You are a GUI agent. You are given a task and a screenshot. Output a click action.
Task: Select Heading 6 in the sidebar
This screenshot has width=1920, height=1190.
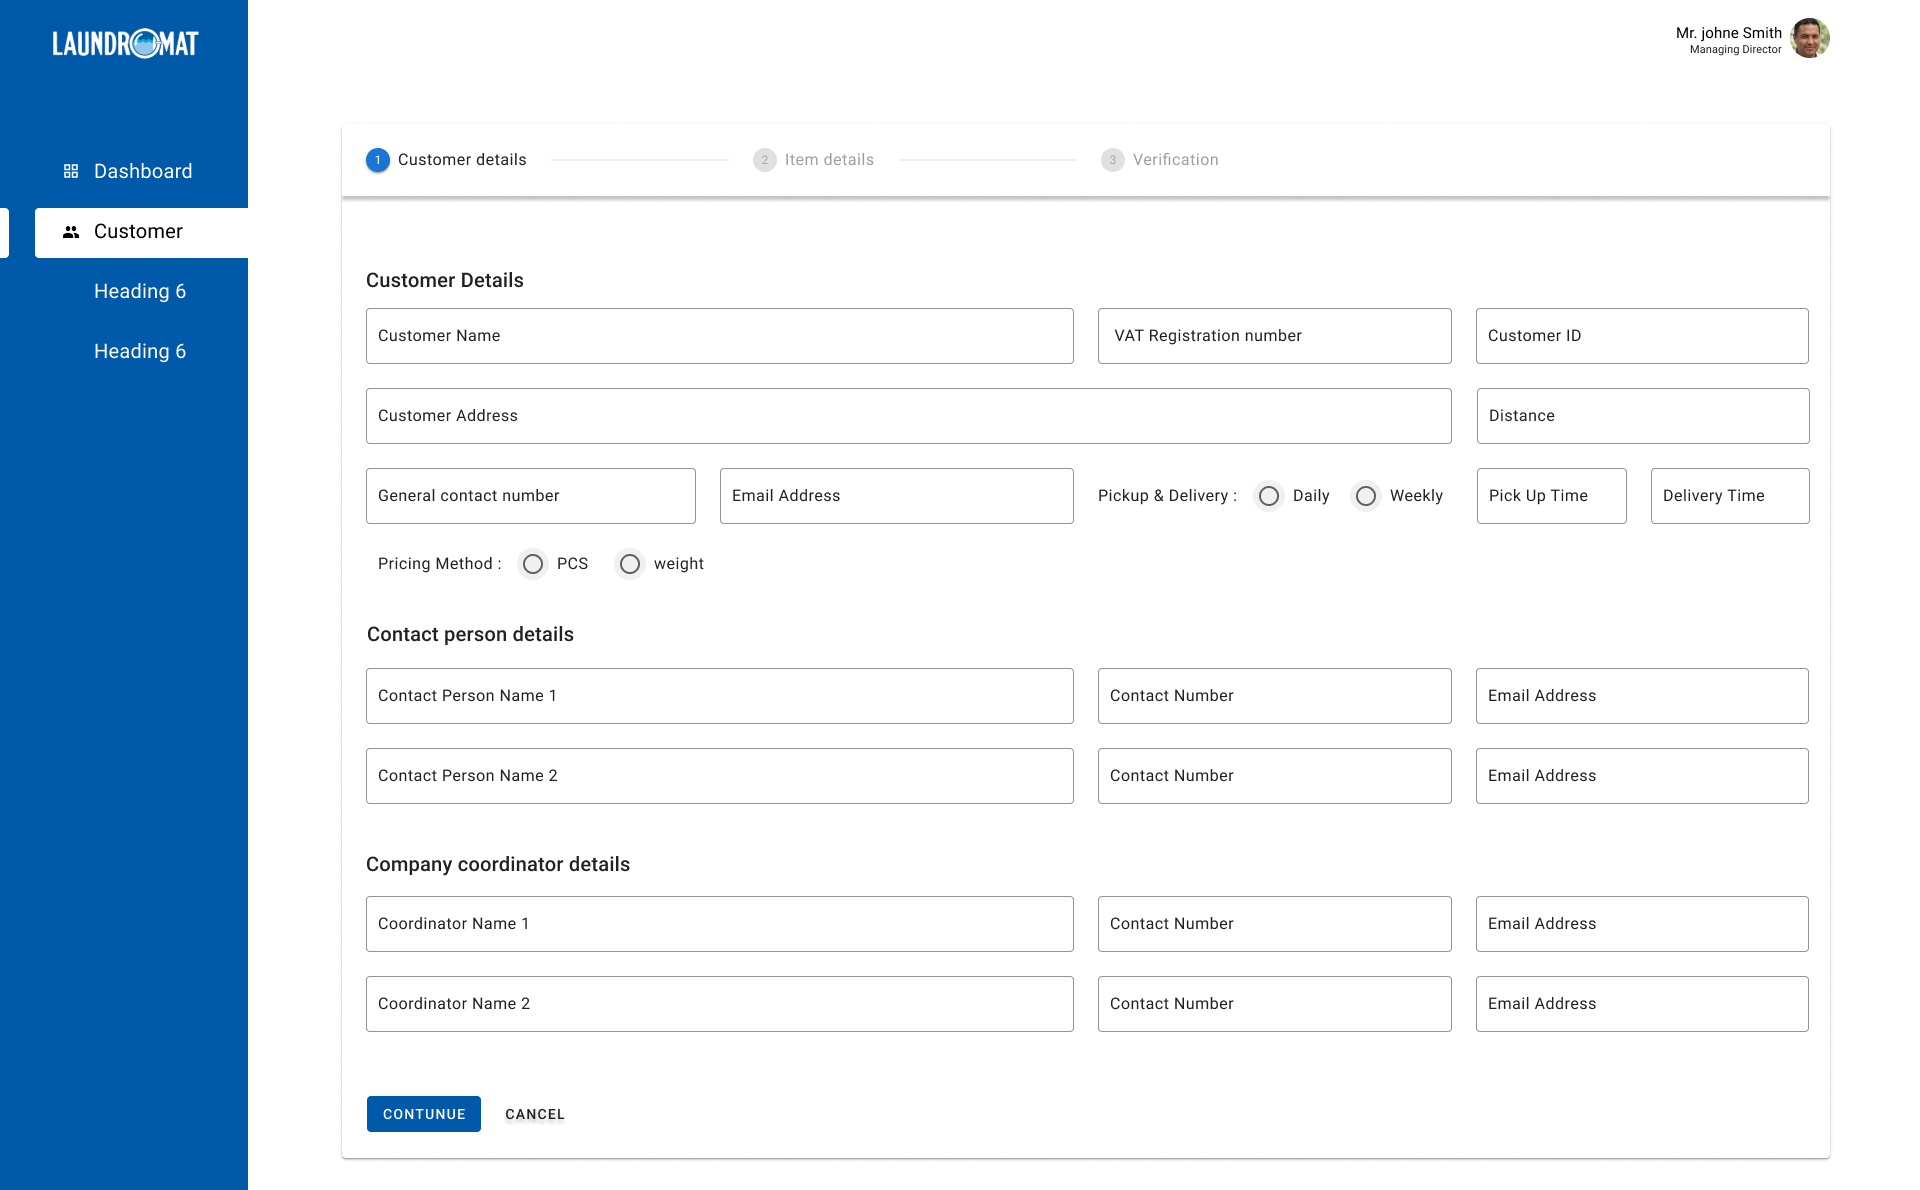tap(140, 291)
